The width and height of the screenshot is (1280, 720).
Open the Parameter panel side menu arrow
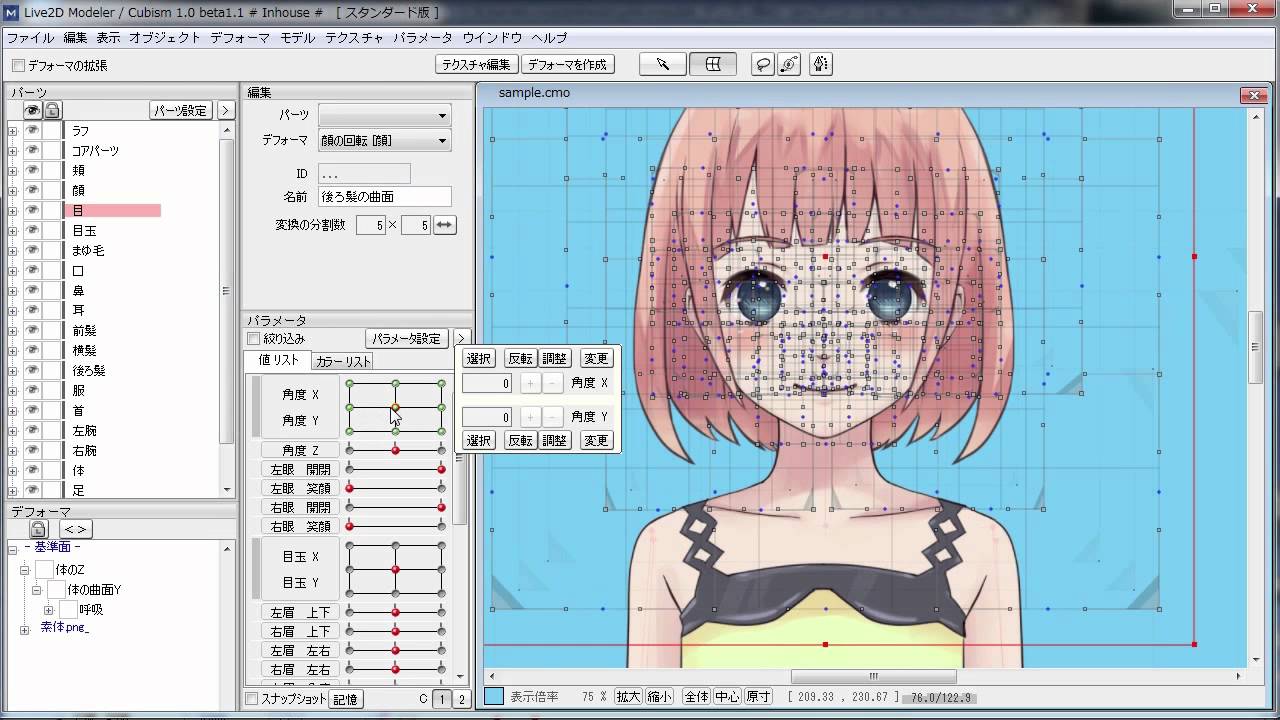(x=461, y=338)
